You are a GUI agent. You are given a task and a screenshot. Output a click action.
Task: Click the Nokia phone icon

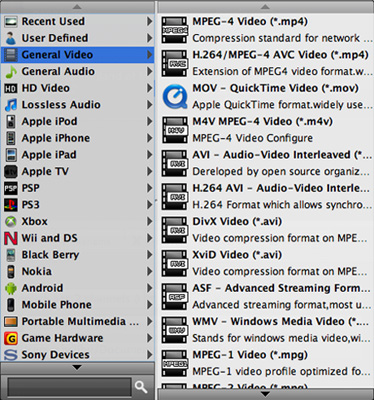(11, 272)
